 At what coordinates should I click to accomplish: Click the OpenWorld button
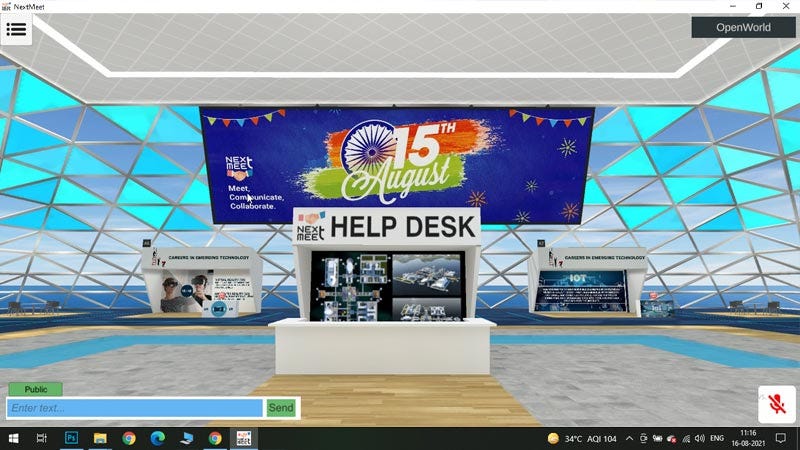tap(743, 28)
